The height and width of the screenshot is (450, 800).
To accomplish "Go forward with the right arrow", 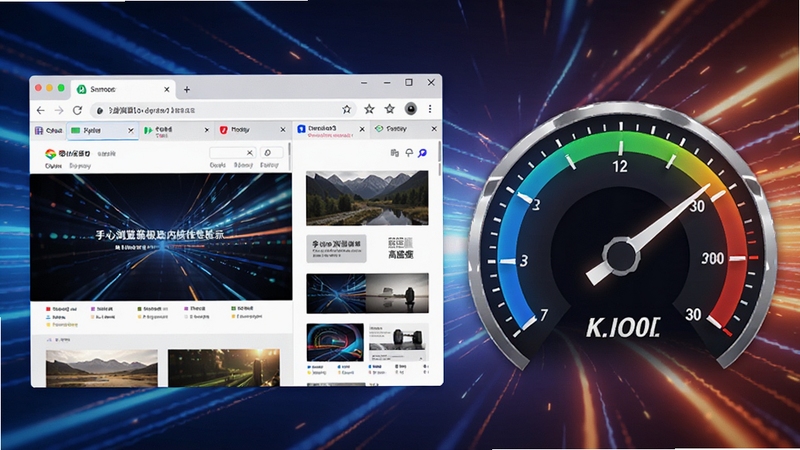I will click(59, 110).
